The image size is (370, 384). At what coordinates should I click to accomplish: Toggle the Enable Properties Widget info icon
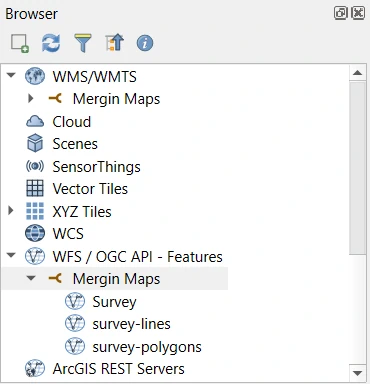click(x=145, y=43)
